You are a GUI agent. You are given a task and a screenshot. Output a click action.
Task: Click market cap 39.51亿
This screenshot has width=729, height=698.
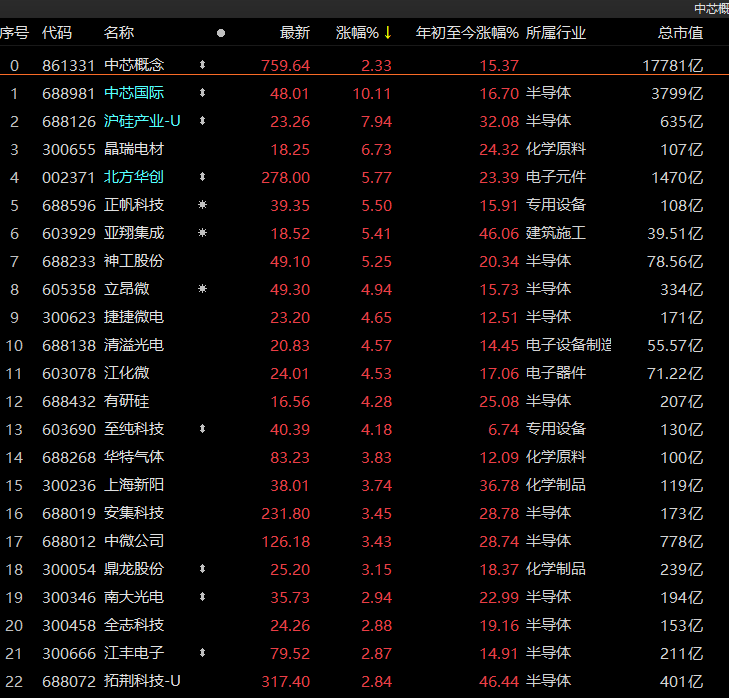point(675,233)
